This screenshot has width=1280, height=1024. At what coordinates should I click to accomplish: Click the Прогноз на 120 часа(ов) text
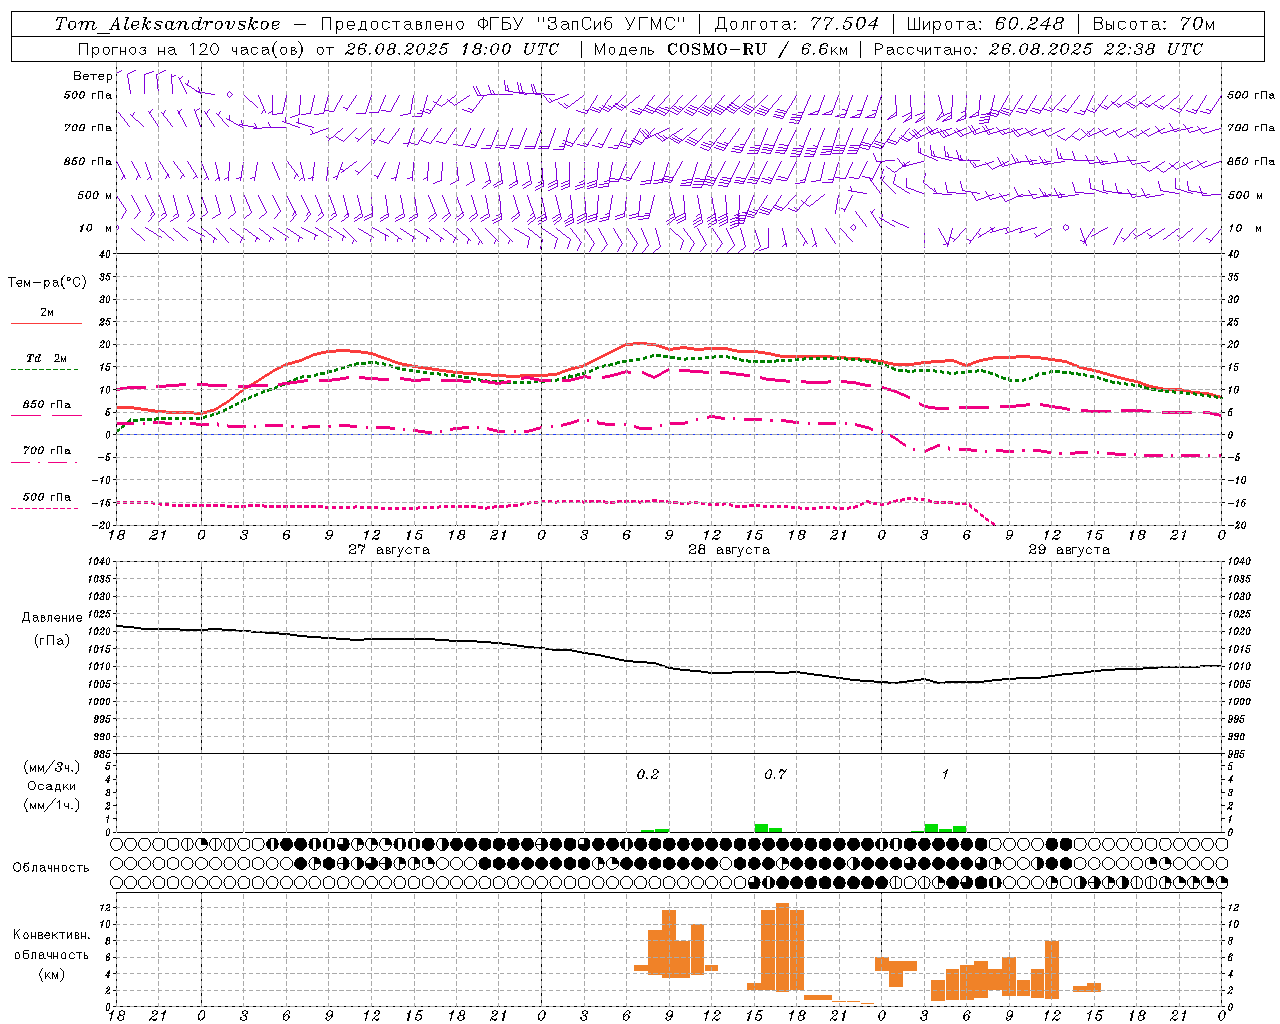coord(193,49)
